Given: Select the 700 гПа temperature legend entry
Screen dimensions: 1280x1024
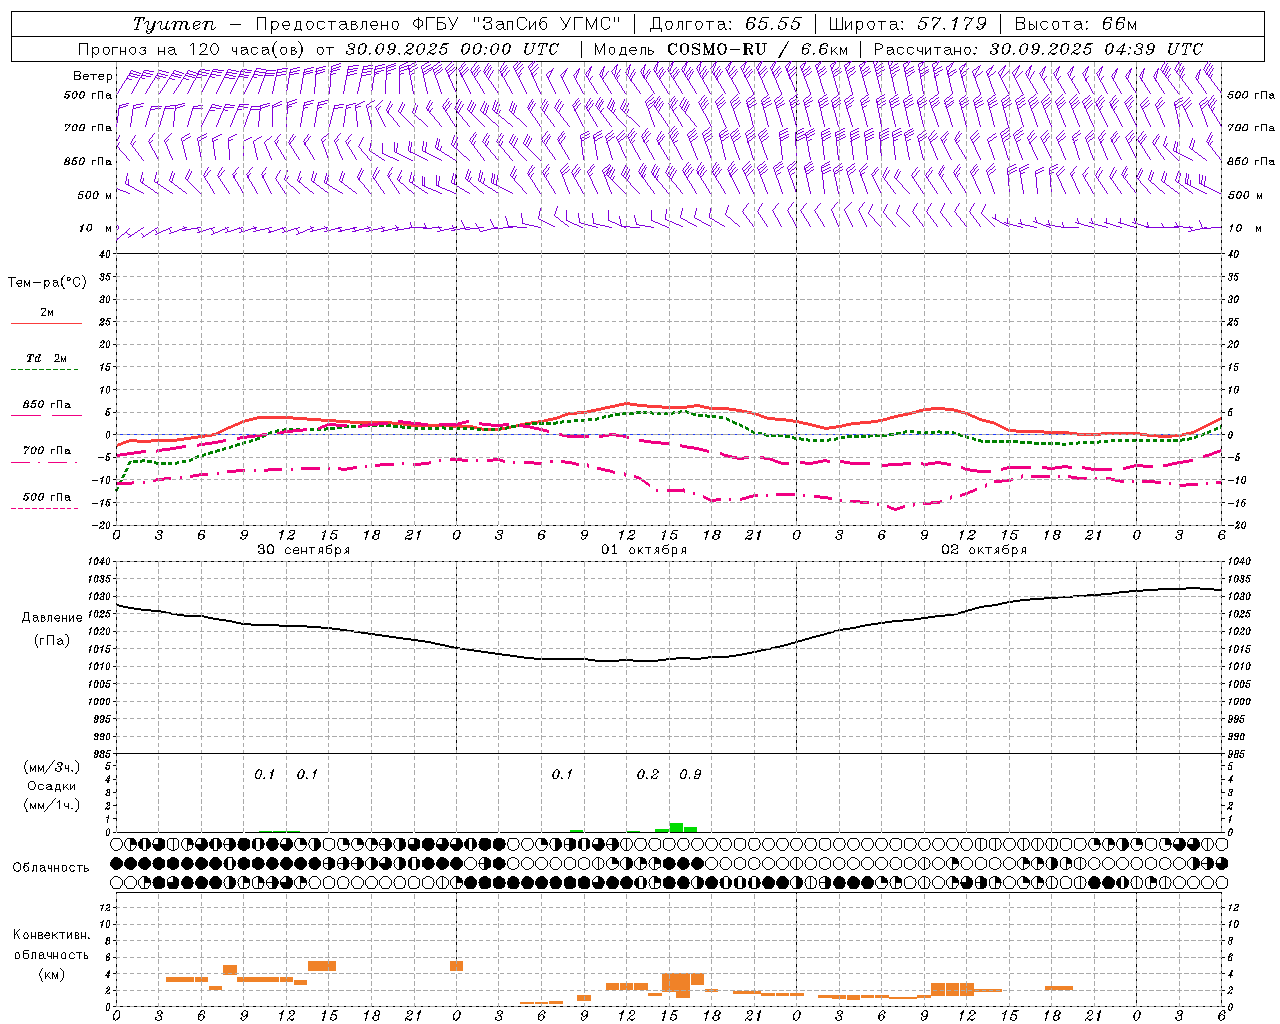Looking at the screenshot, I should coord(46,451).
